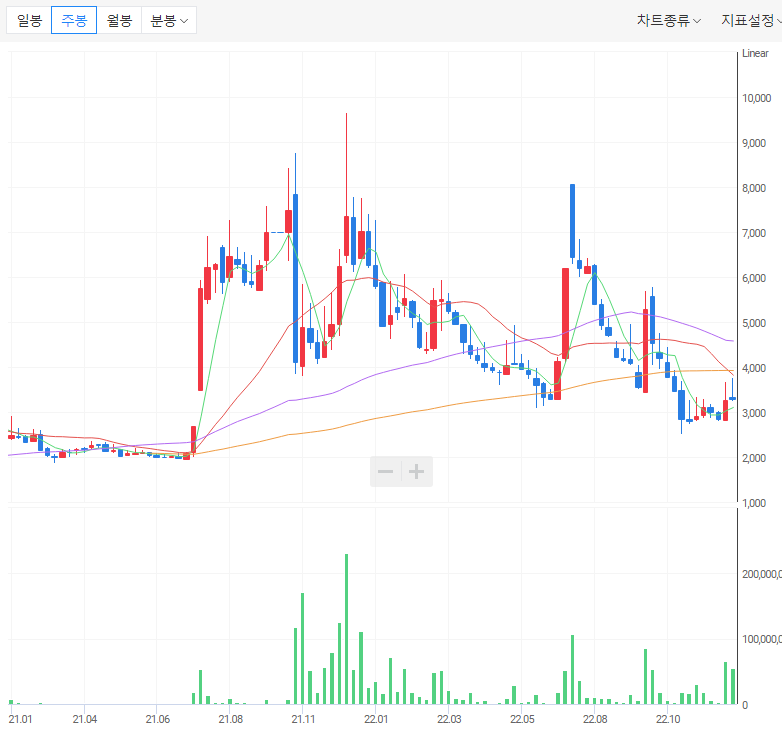This screenshot has width=782, height=736.
Task: Open the 분봉 minute chart dropdown
Action: (x=169, y=20)
